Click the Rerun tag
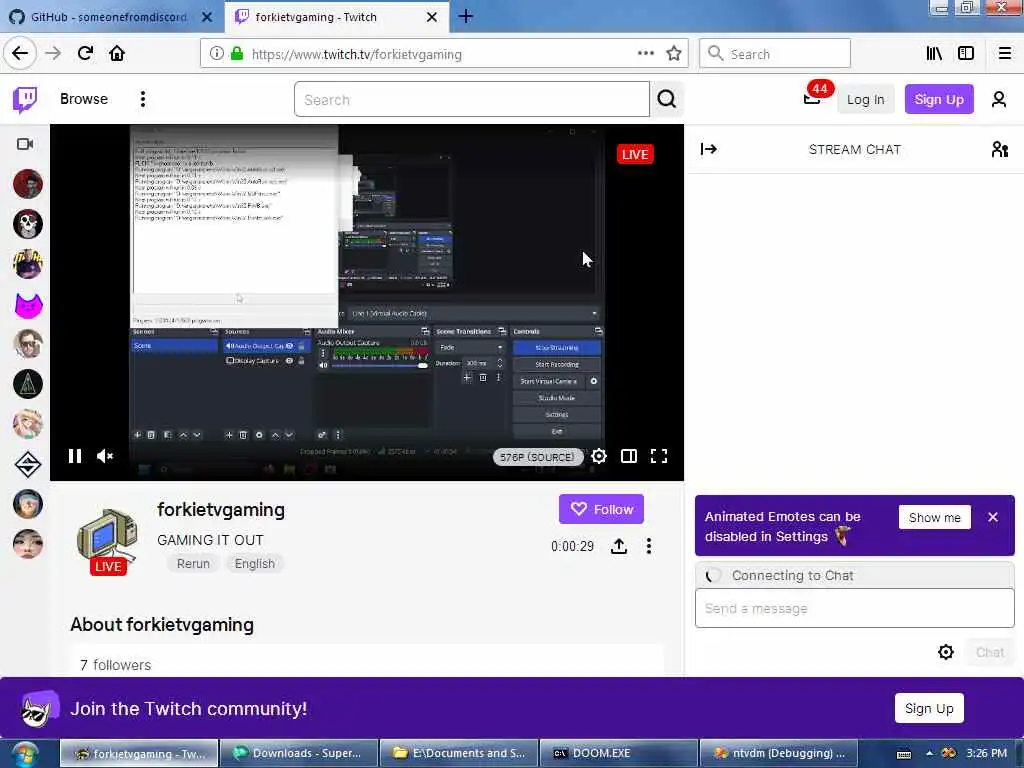This screenshot has height=768, width=1024. point(193,564)
